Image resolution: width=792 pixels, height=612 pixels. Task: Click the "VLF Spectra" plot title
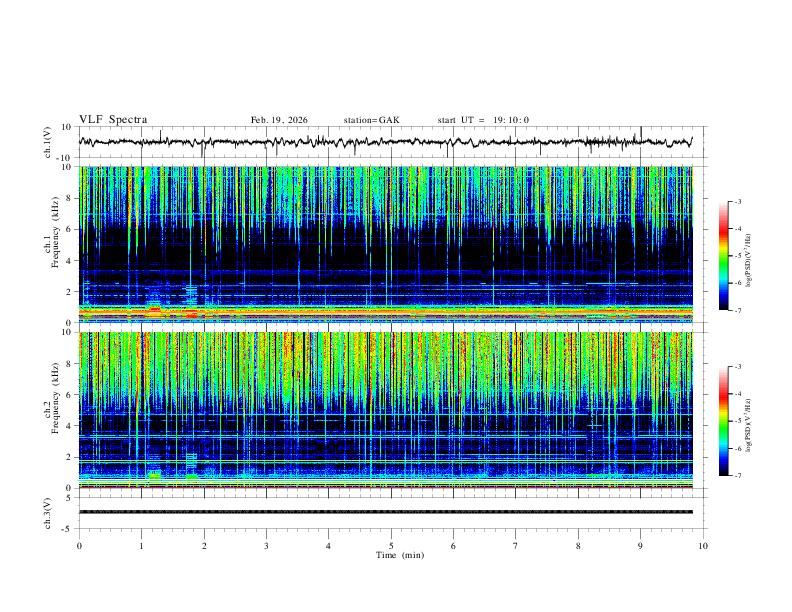click(x=113, y=120)
